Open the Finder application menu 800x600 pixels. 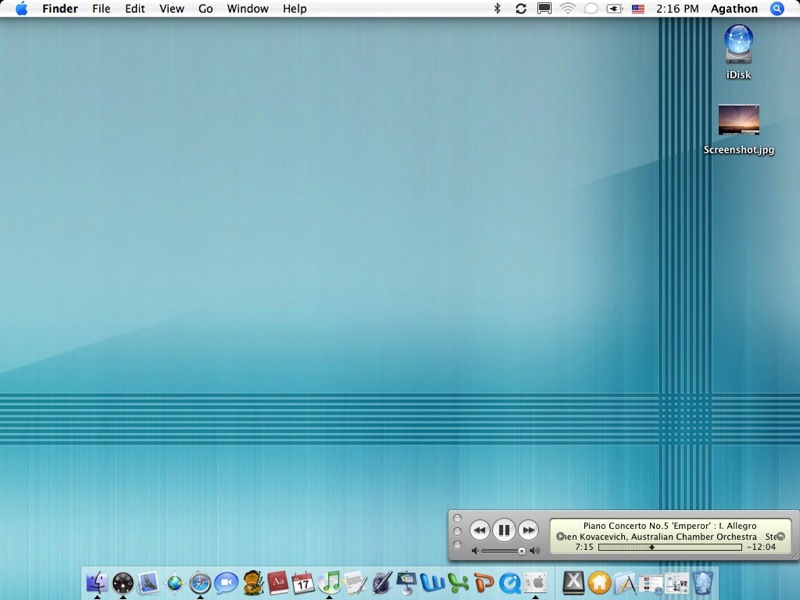tap(60, 9)
